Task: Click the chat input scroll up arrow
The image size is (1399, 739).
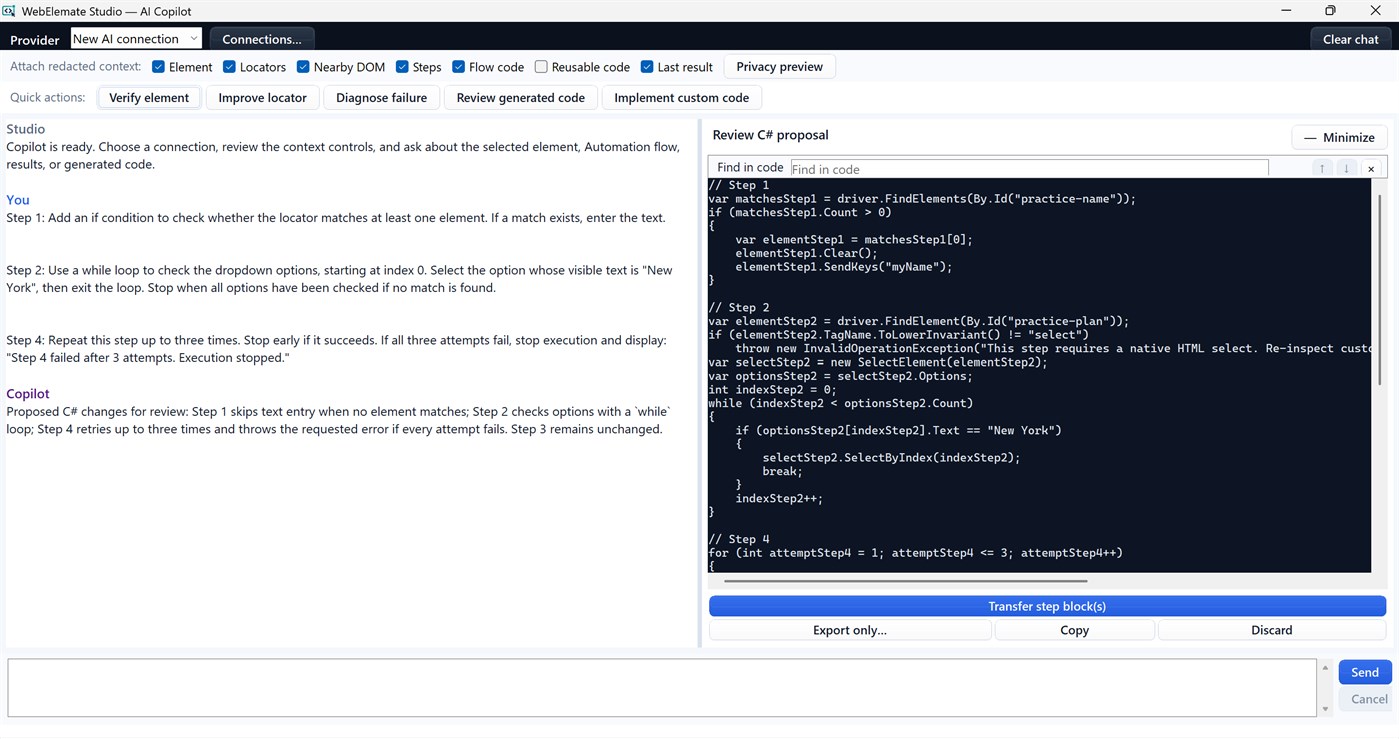Action: [x=1325, y=667]
